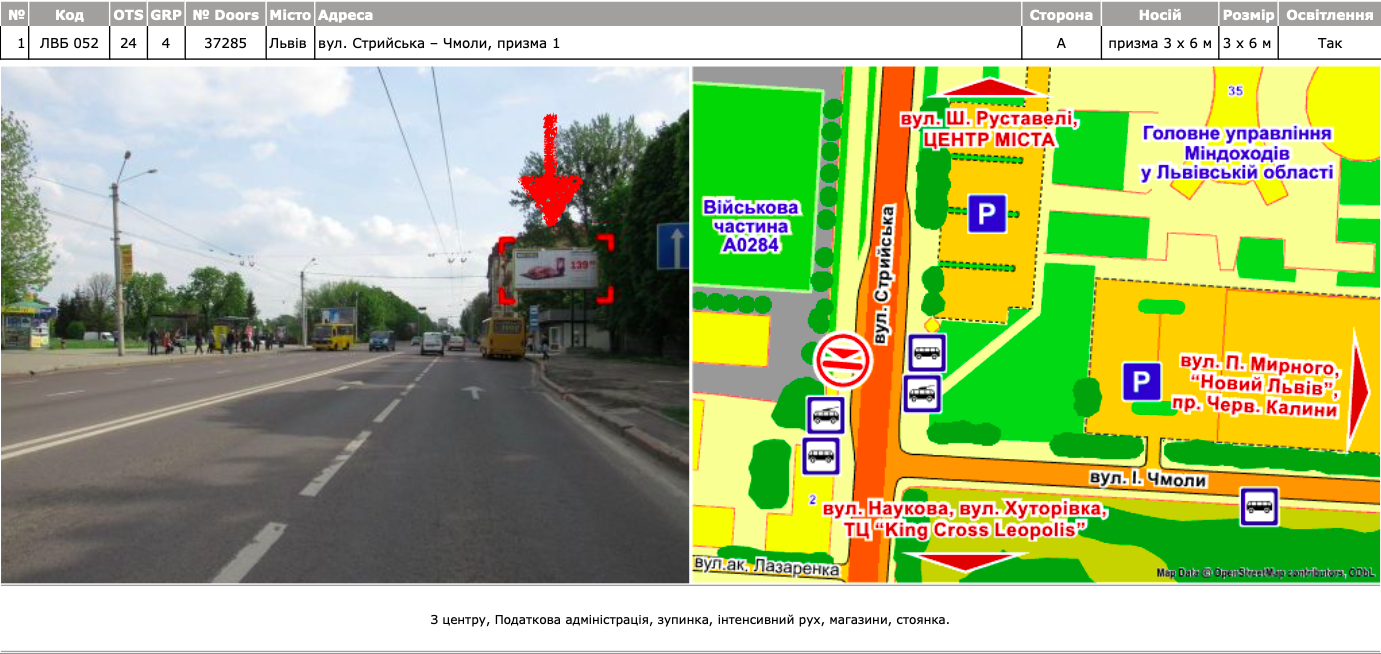This screenshot has width=1381, height=654.
Task: Click the trolleybus icon left of вул. Стрийська
Action: [x=827, y=415]
